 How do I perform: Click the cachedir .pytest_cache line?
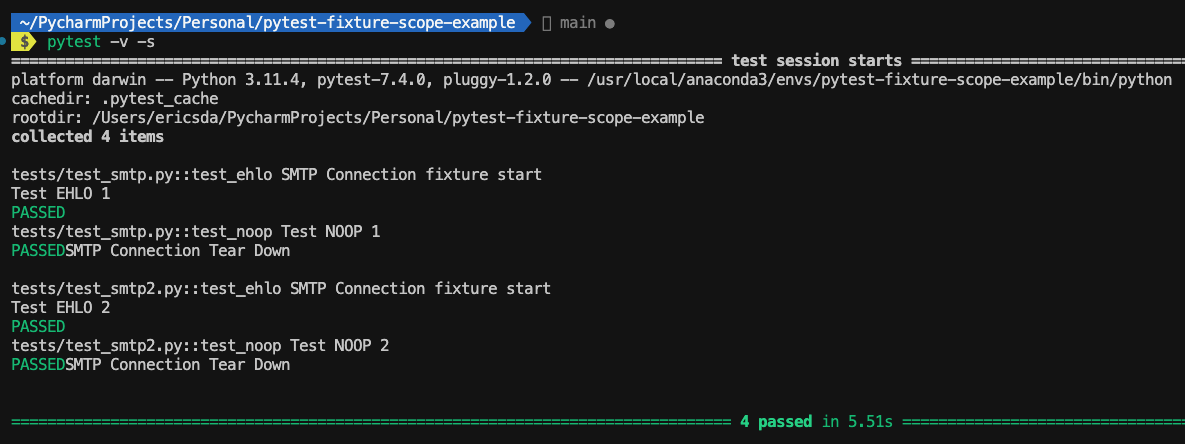[x=115, y=99]
